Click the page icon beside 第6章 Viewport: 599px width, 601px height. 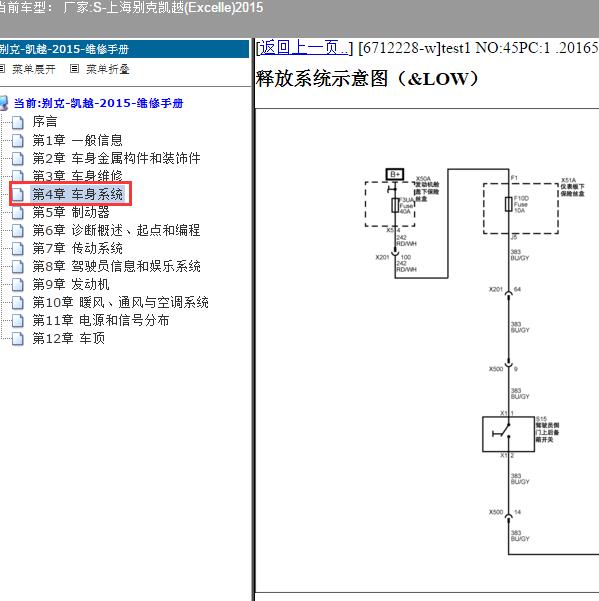coord(18,231)
